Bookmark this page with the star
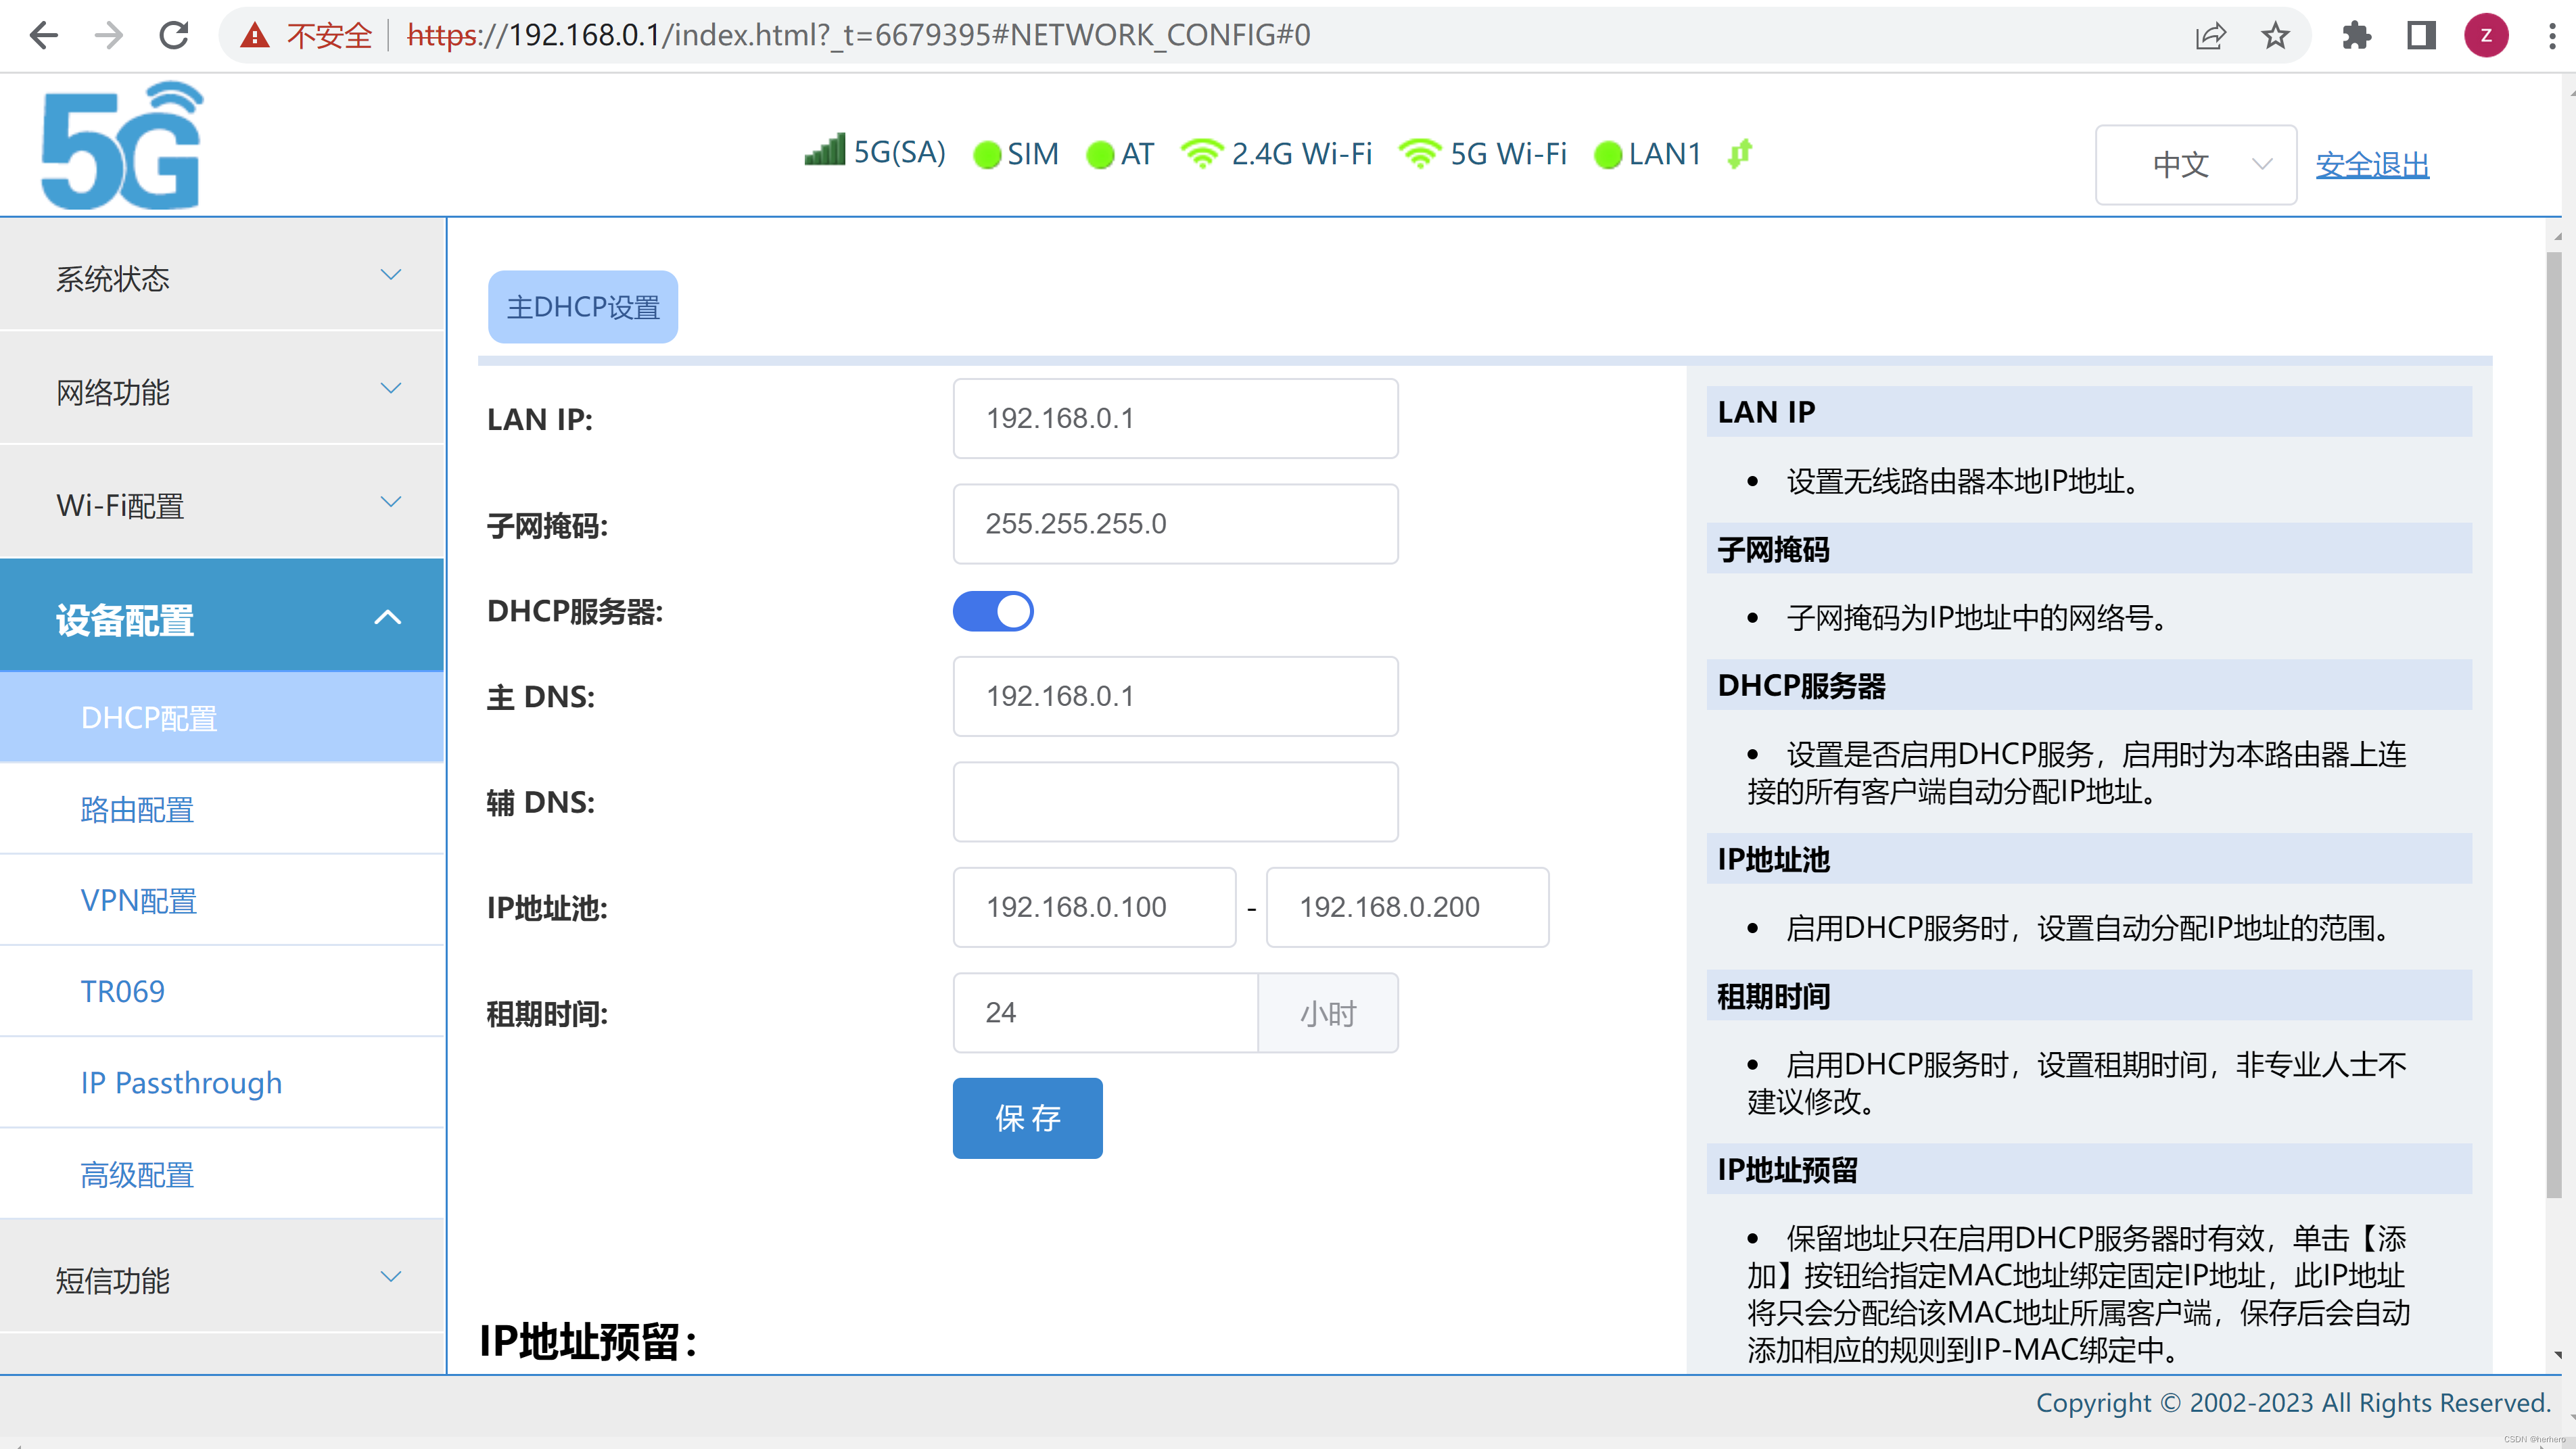This screenshot has width=2576, height=1449. coord(2275,36)
